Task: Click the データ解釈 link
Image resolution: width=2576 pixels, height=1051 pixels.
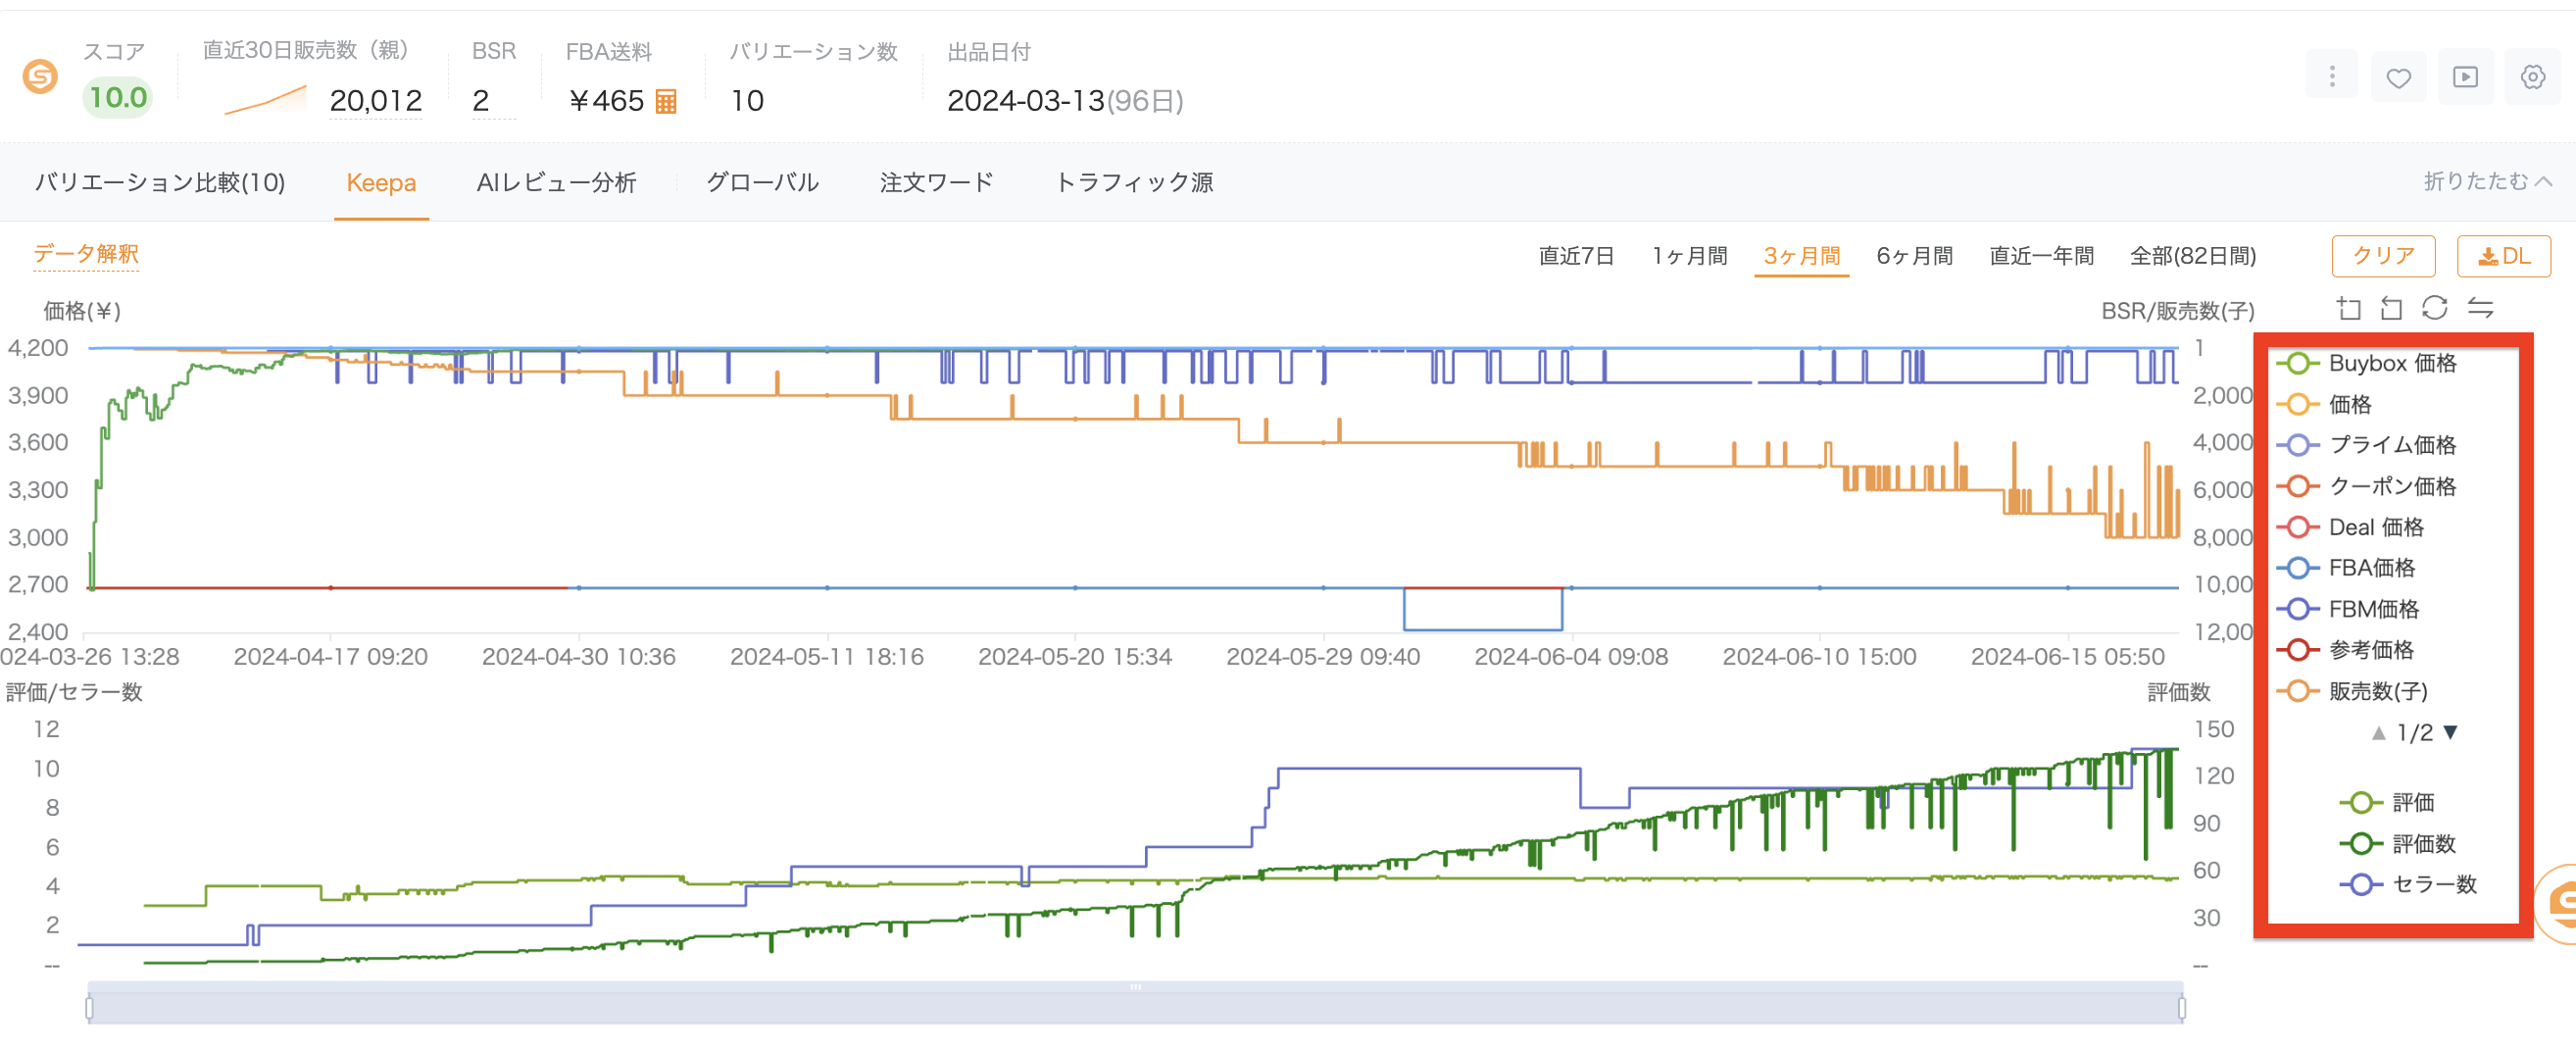Action: (x=86, y=254)
